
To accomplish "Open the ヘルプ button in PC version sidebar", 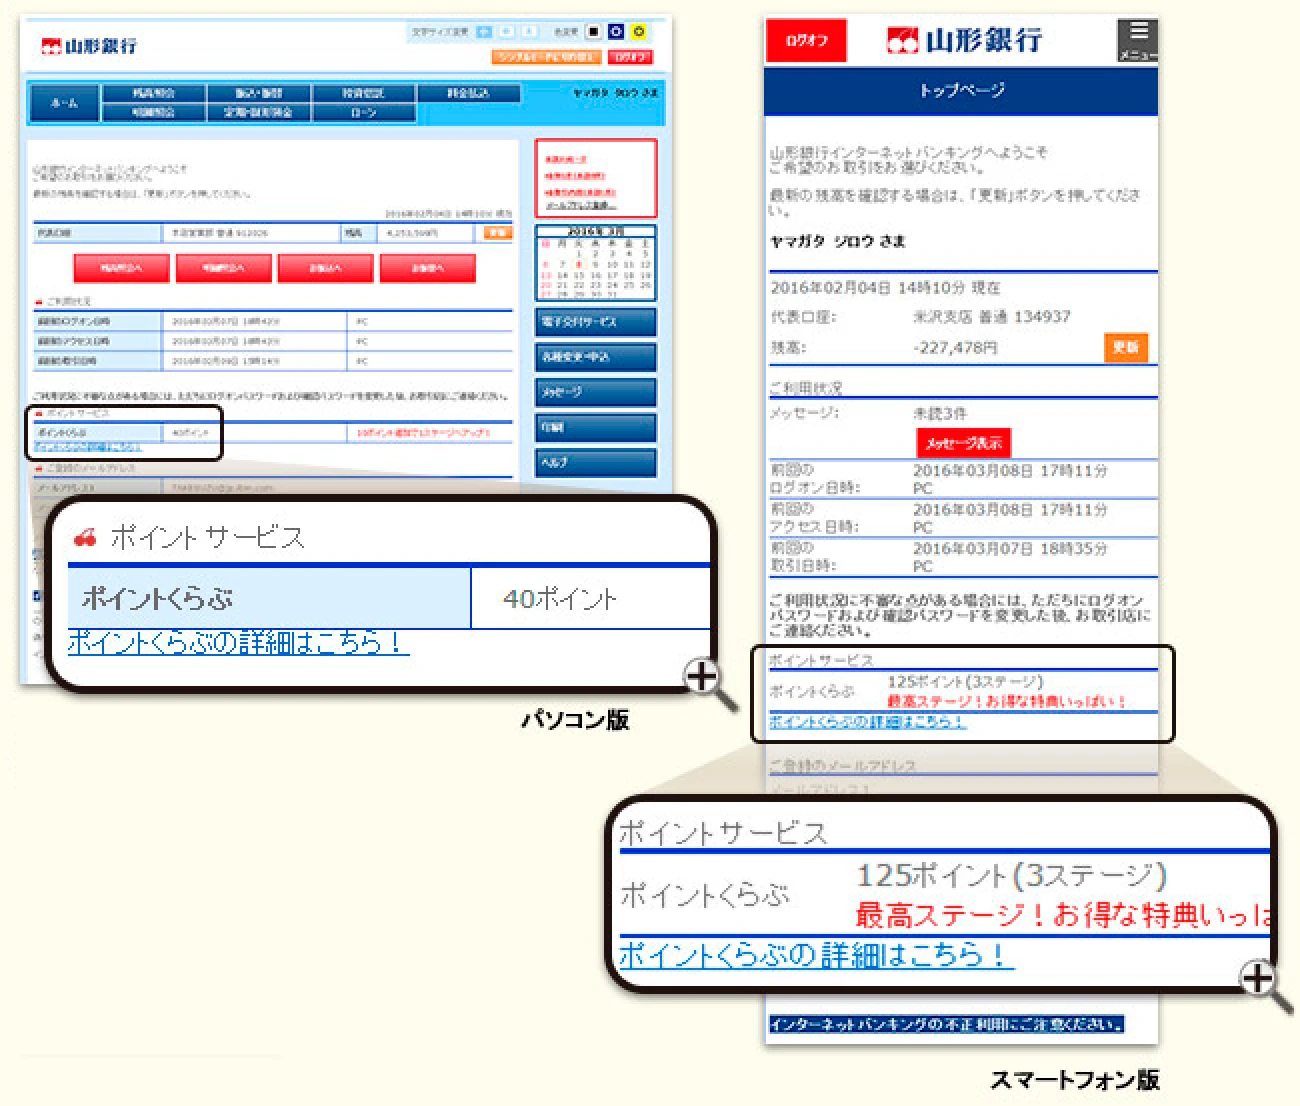I will tap(595, 462).
